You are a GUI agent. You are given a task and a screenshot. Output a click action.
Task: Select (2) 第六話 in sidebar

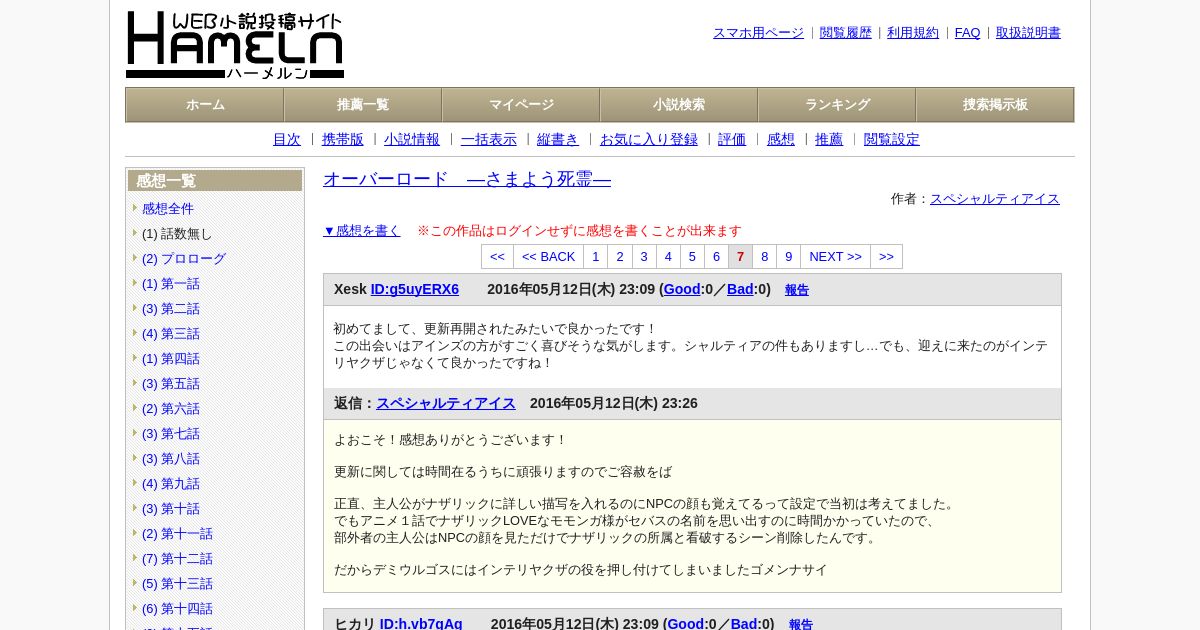click(171, 409)
